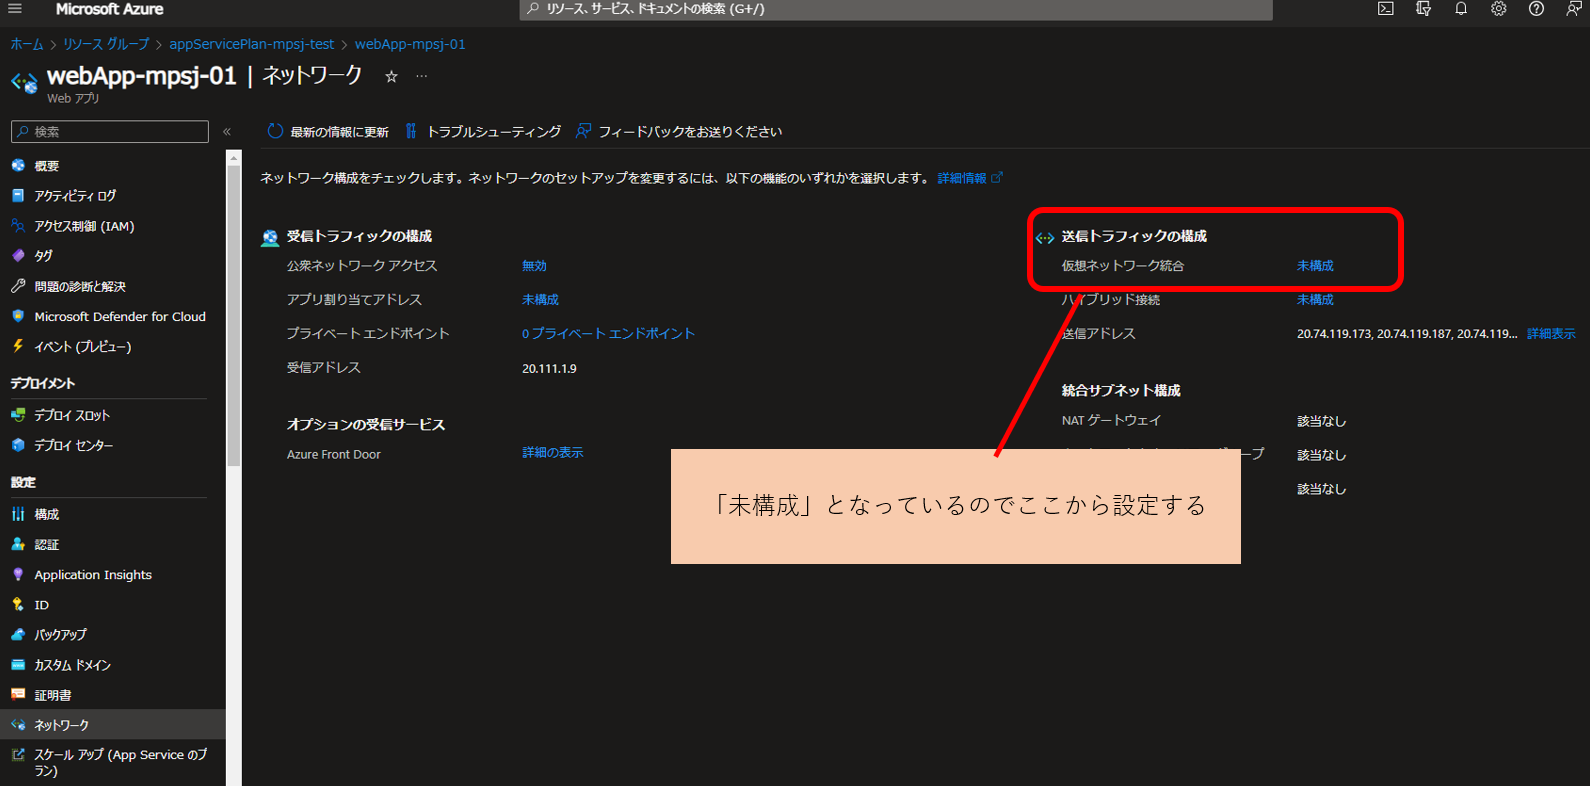This screenshot has height=786, width=1590.
Task: Open the 詳細情報 link
Action: (x=969, y=178)
